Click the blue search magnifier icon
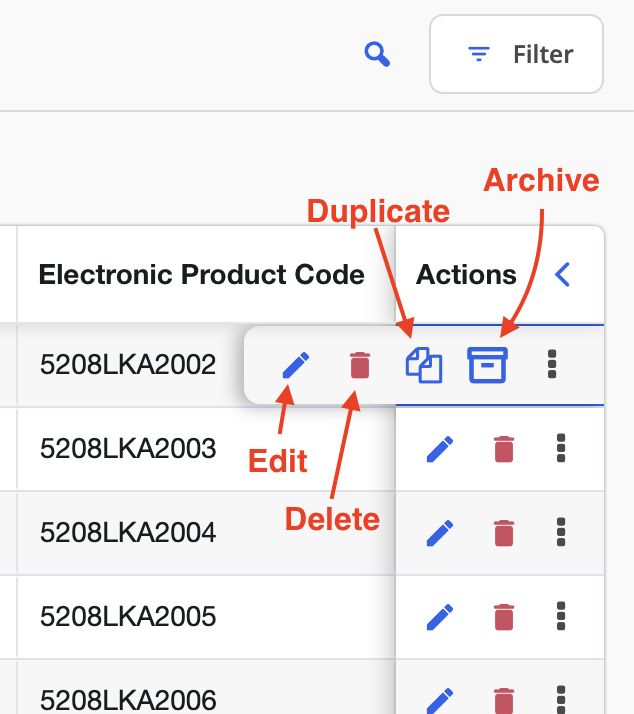Image resolution: width=634 pixels, height=714 pixels. [377, 54]
